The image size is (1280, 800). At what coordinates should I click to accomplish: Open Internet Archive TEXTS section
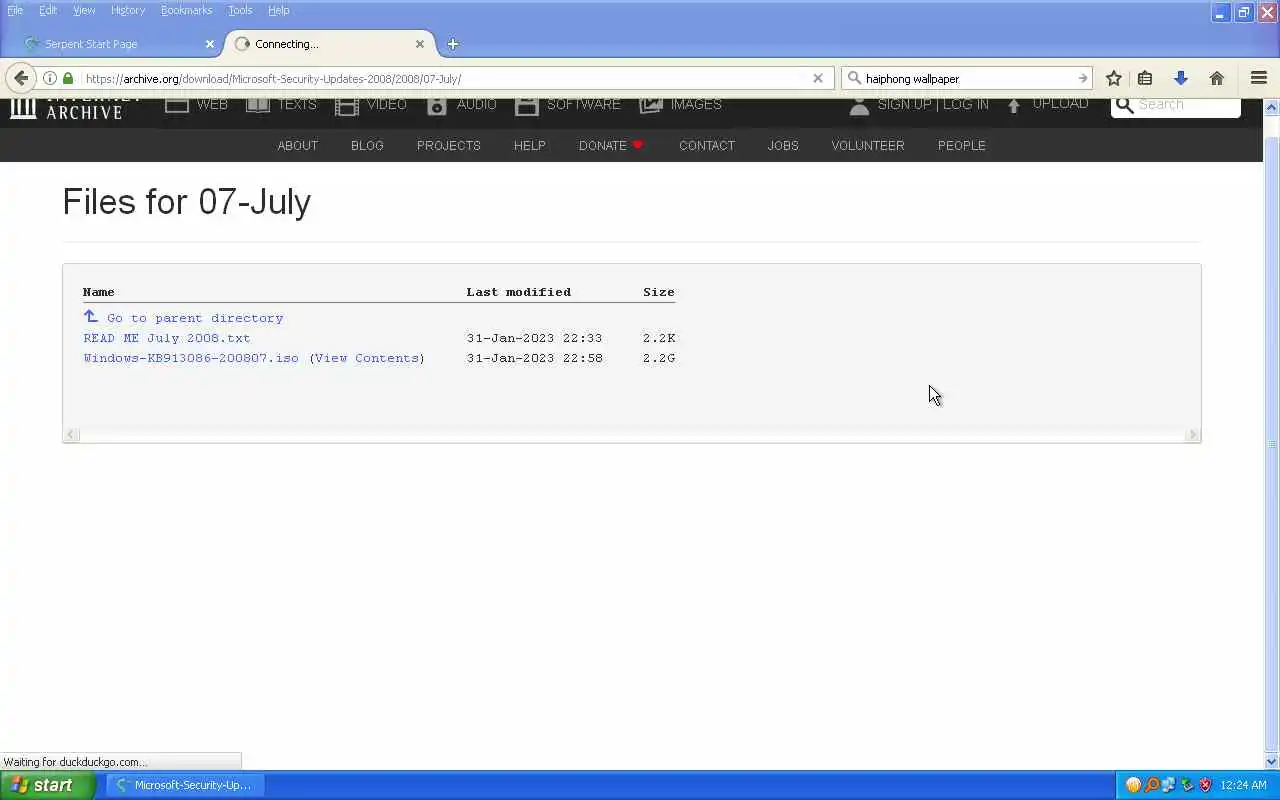281,104
